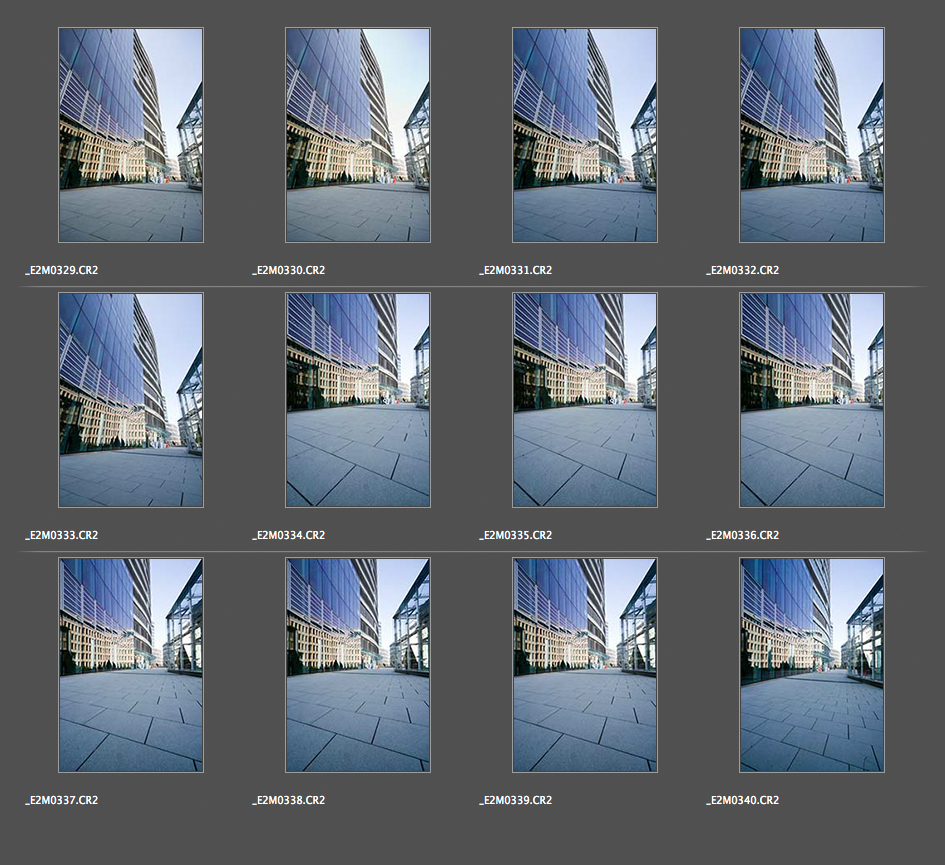The width and height of the screenshot is (945, 865).
Task: Click the _E2M0329.CR2 filename label
Action: [x=62, y=270]
